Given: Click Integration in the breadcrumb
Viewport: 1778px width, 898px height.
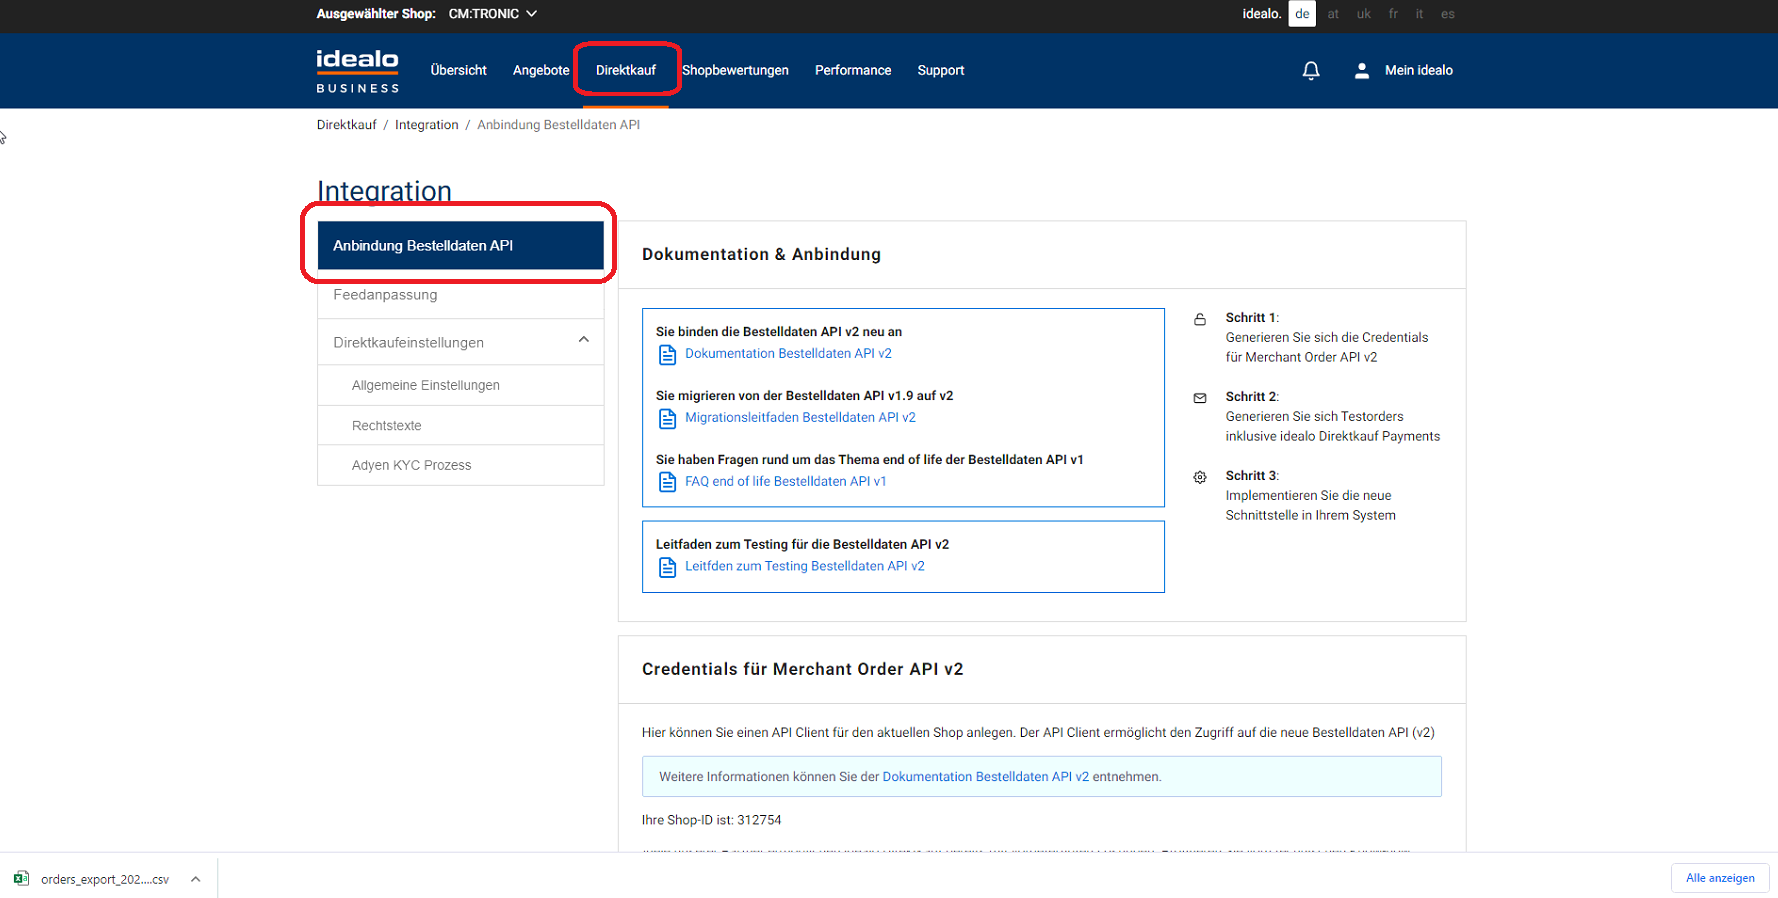Looking at the screenshot, I should pos(426,125).
